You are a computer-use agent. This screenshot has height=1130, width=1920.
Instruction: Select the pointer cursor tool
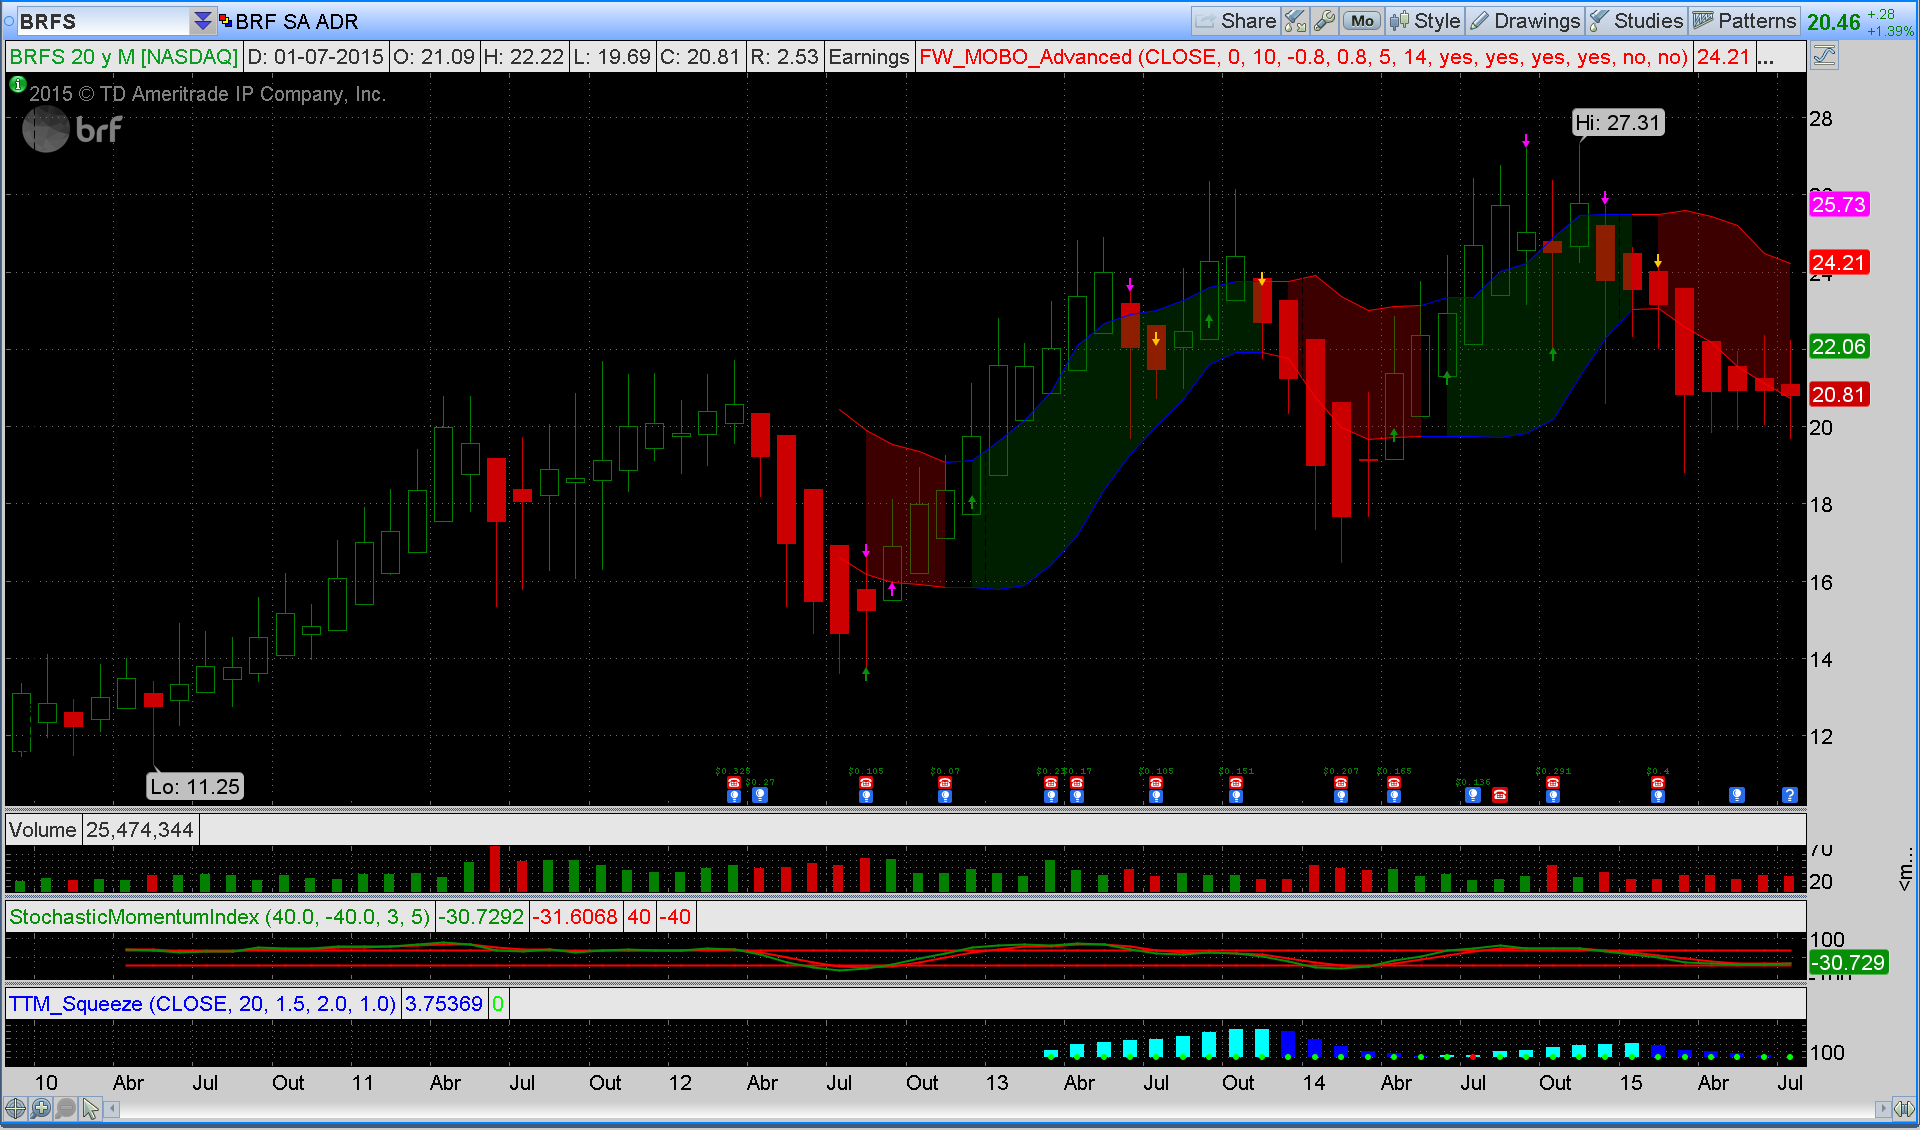click(x=91, y=1108)
